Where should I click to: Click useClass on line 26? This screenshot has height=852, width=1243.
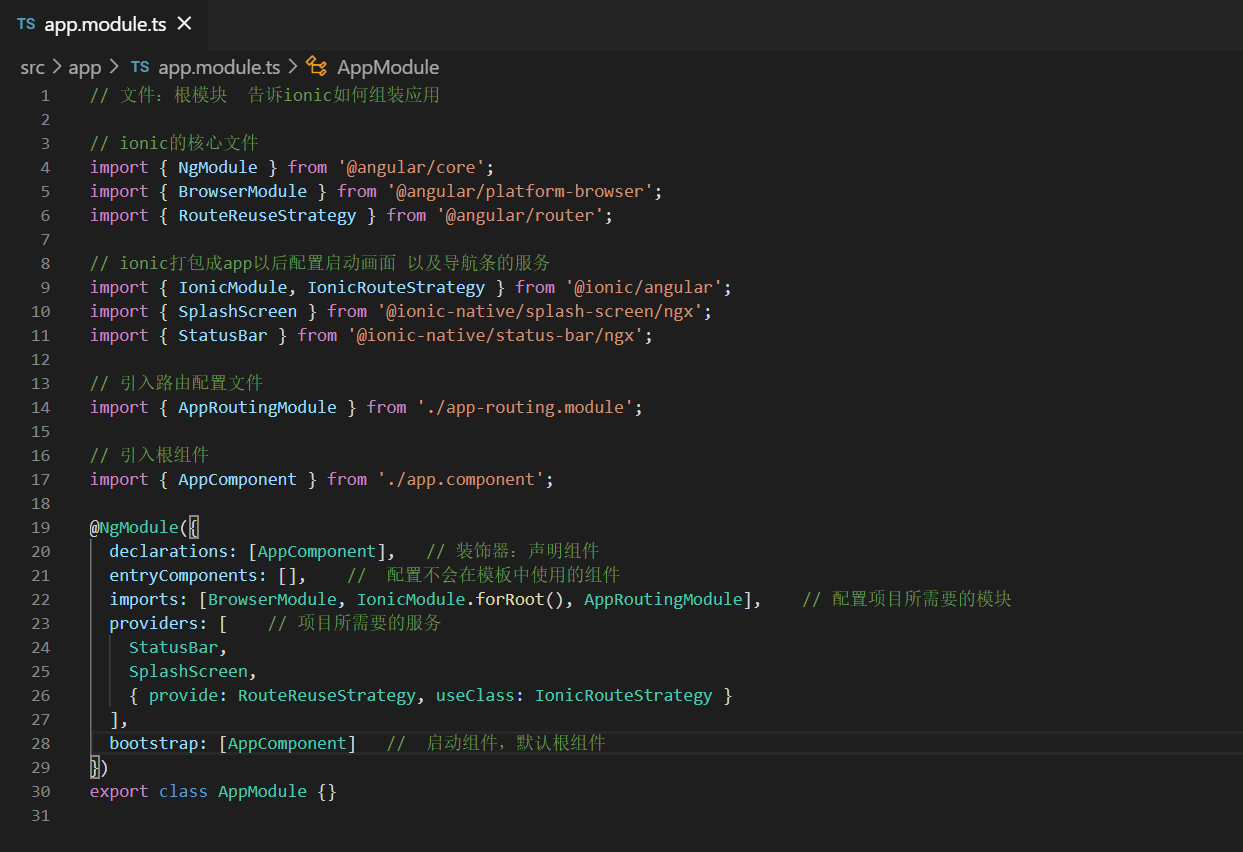point(475,695)
